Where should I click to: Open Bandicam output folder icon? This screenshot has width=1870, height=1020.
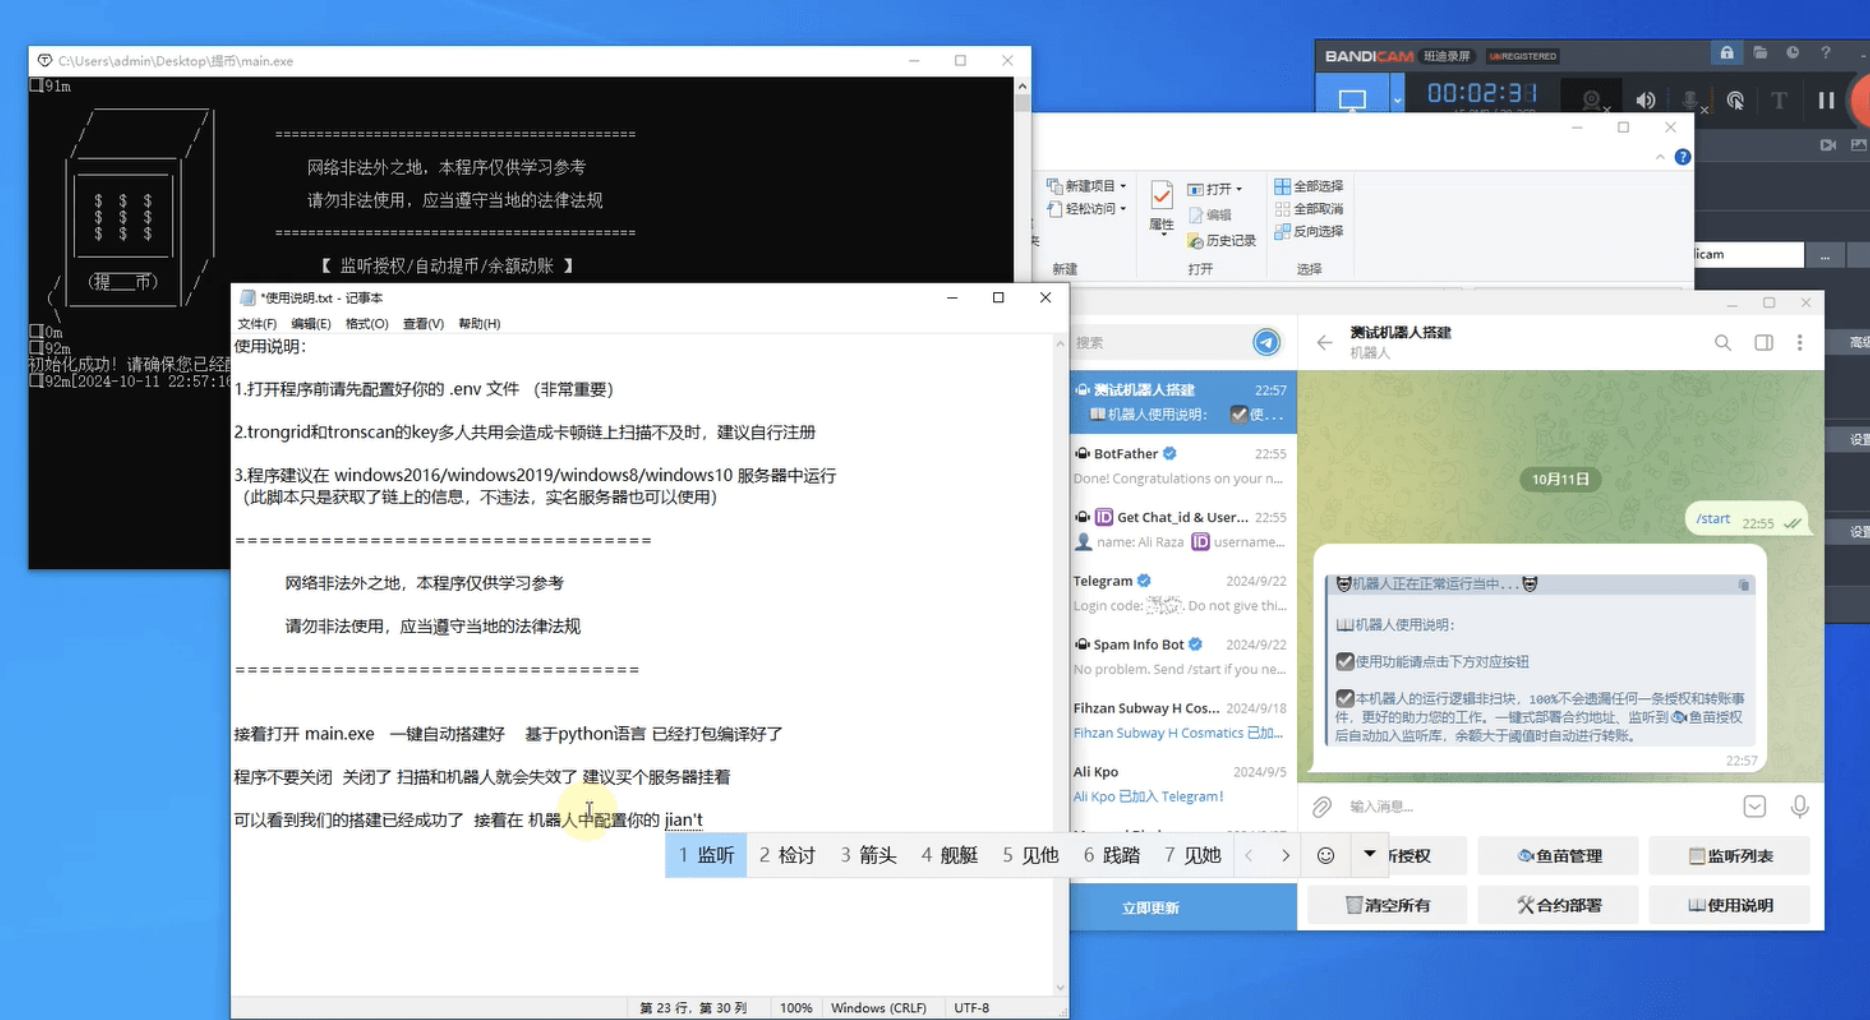[1760, 53]
